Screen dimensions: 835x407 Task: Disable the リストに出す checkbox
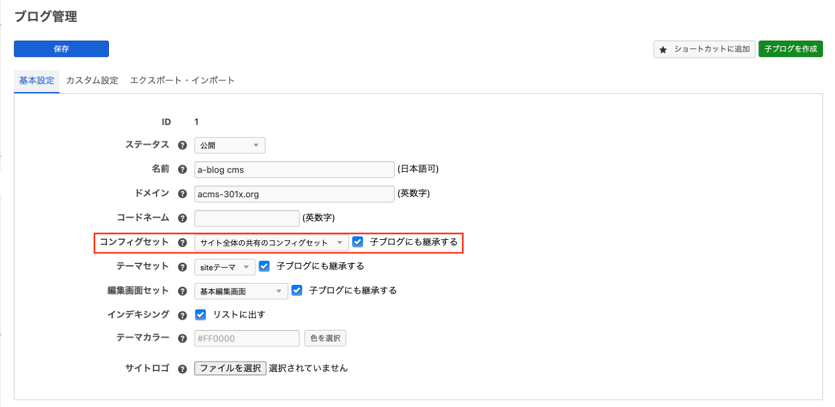[201, 315]
